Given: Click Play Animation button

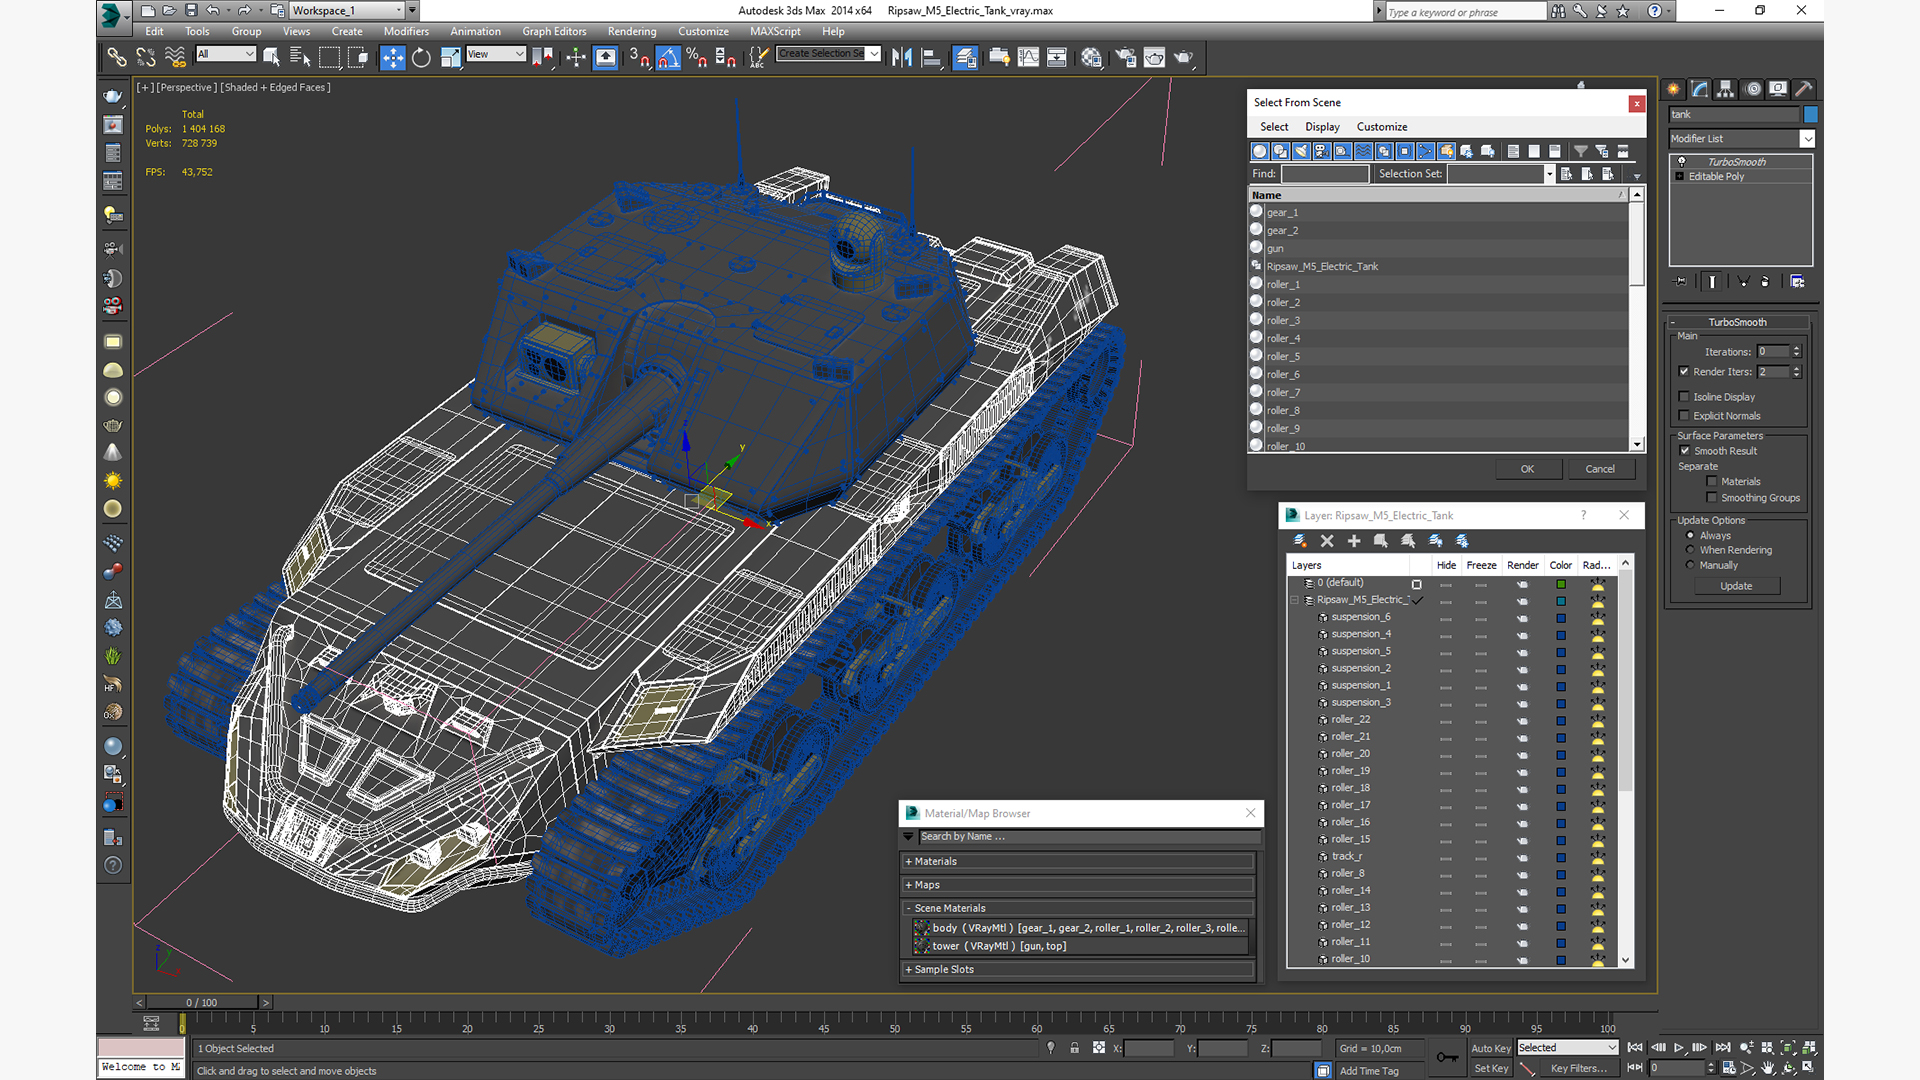Looking at the screenshot, I should pos(1679,1048).
